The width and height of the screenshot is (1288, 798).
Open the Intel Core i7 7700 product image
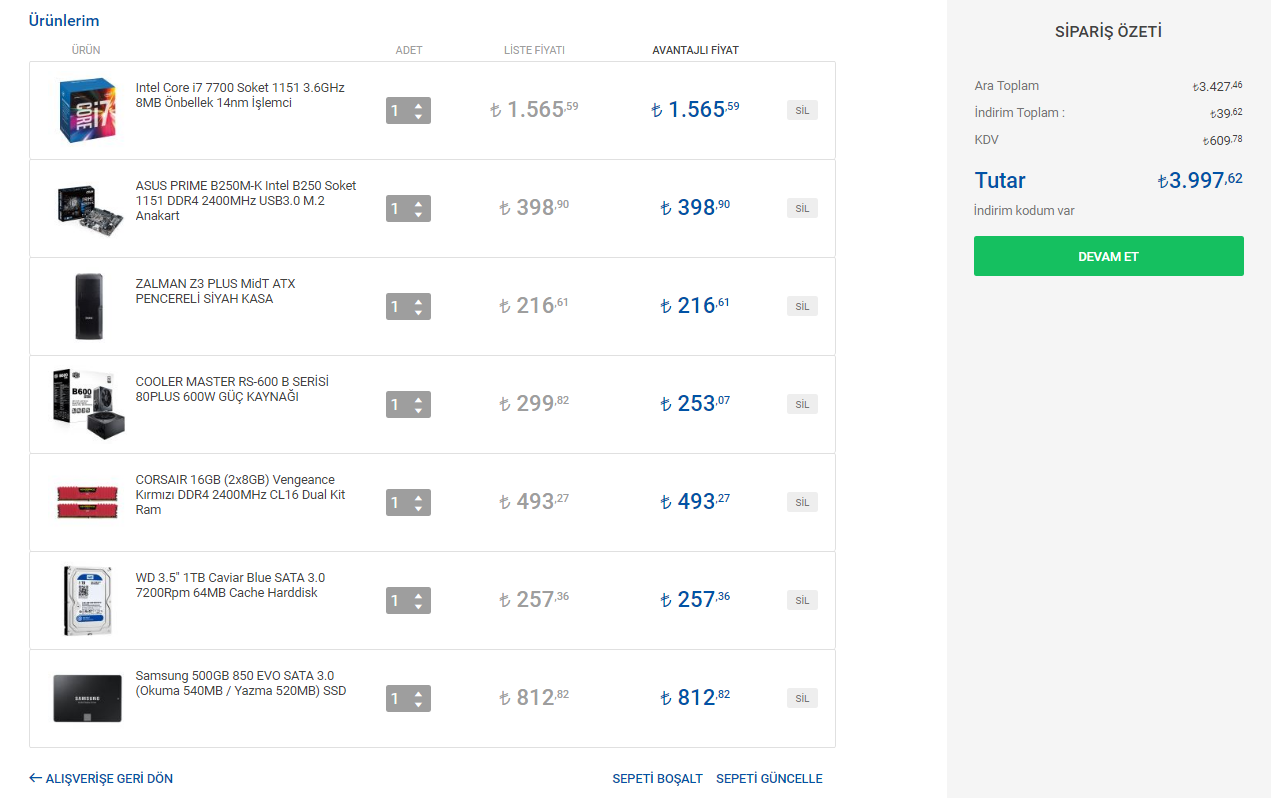[x=88, y=110]
